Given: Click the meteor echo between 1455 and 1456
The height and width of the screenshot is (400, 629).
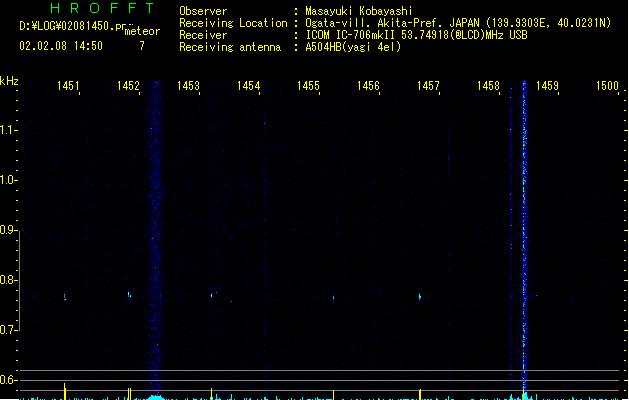Looking at the screenshot, I should tap(333, 298).
